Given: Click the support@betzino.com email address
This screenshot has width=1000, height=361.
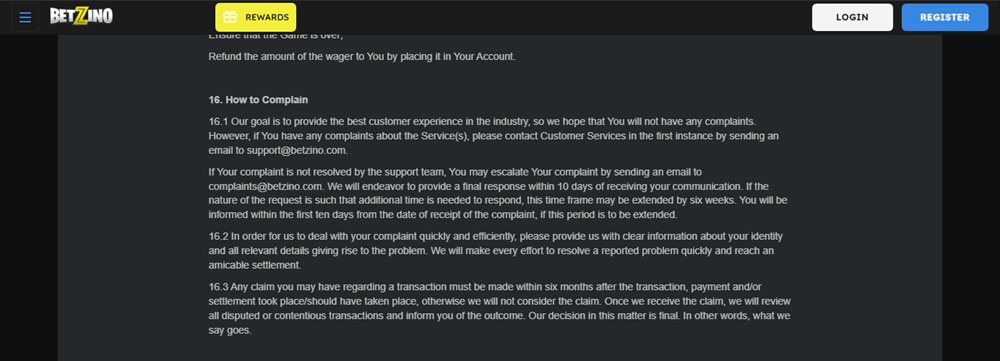Looking at the screenshot, I should coord(297,151).
